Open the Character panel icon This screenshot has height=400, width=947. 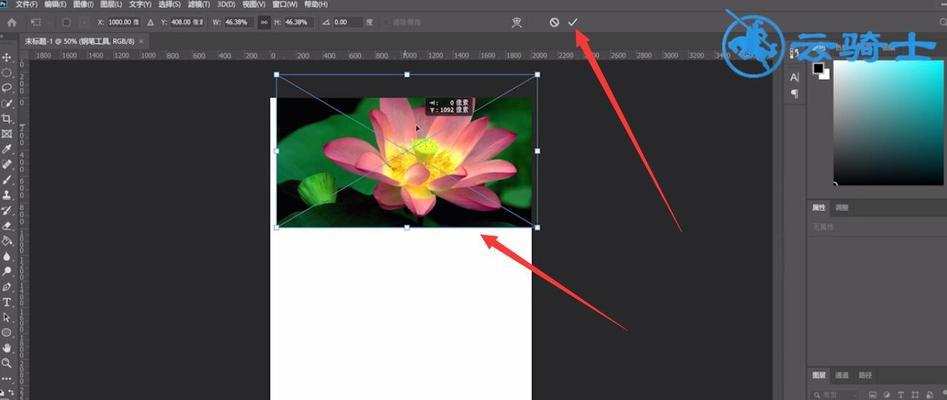tap(794, 77)
